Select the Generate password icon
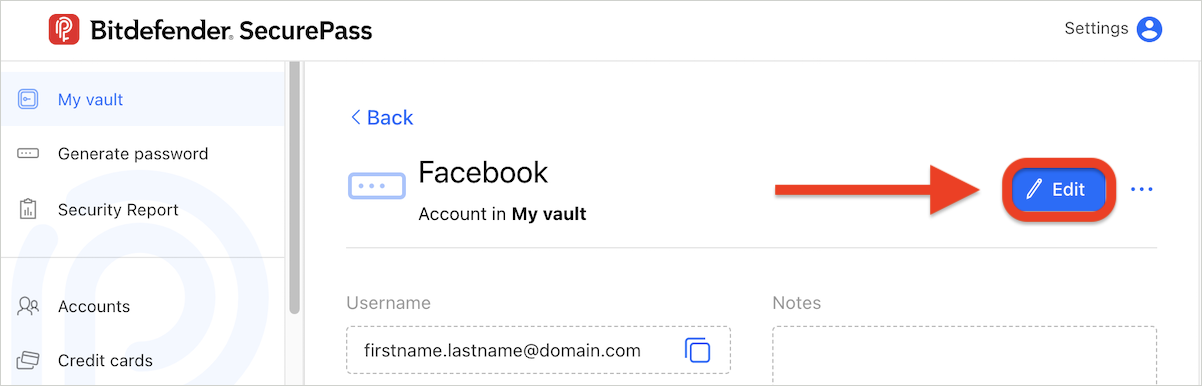Screen dimensions: 1202x386 pos(28,154)
